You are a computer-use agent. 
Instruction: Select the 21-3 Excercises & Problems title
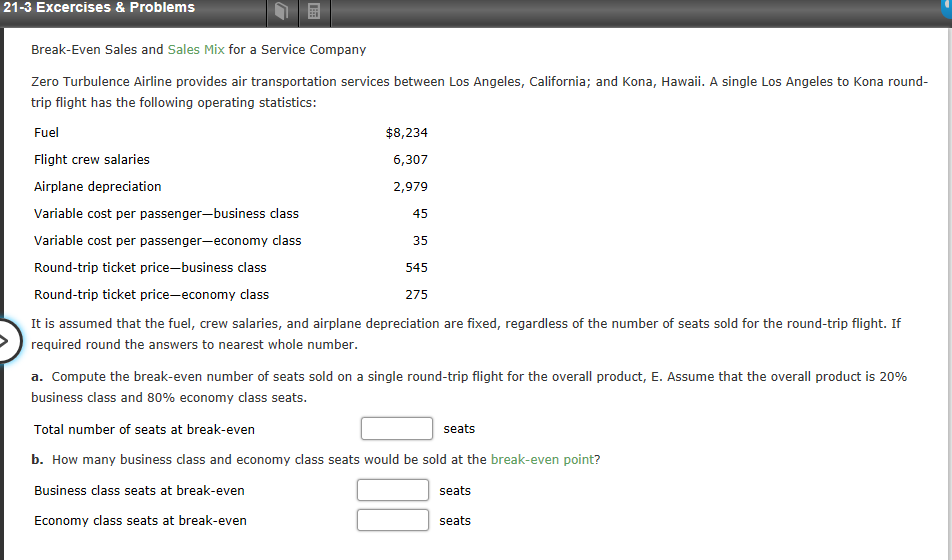pos(99,7)
